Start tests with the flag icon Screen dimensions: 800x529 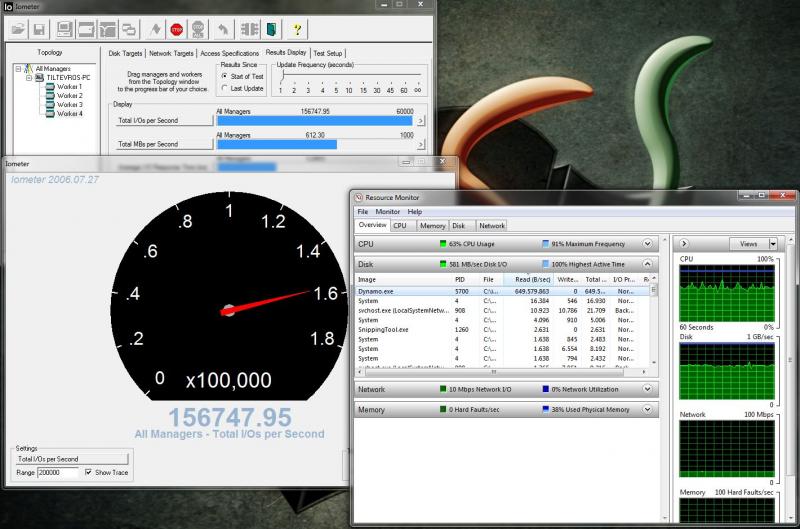click(x=156, y=29)
